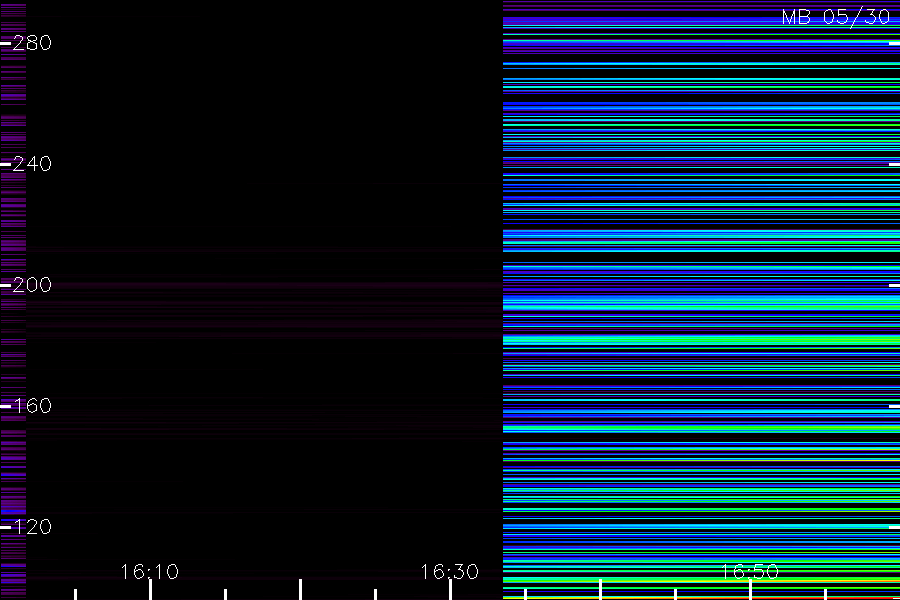This screenshot has width=900, height=600.
Task: Select the time tick below 16:10
Action: pos(150,590)
